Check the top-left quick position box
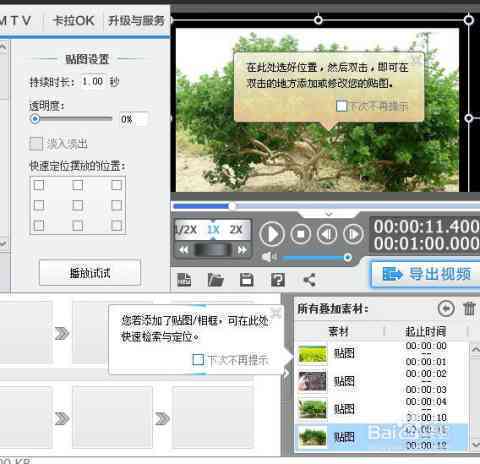480x464 pixels. click(x=39, y=185)
